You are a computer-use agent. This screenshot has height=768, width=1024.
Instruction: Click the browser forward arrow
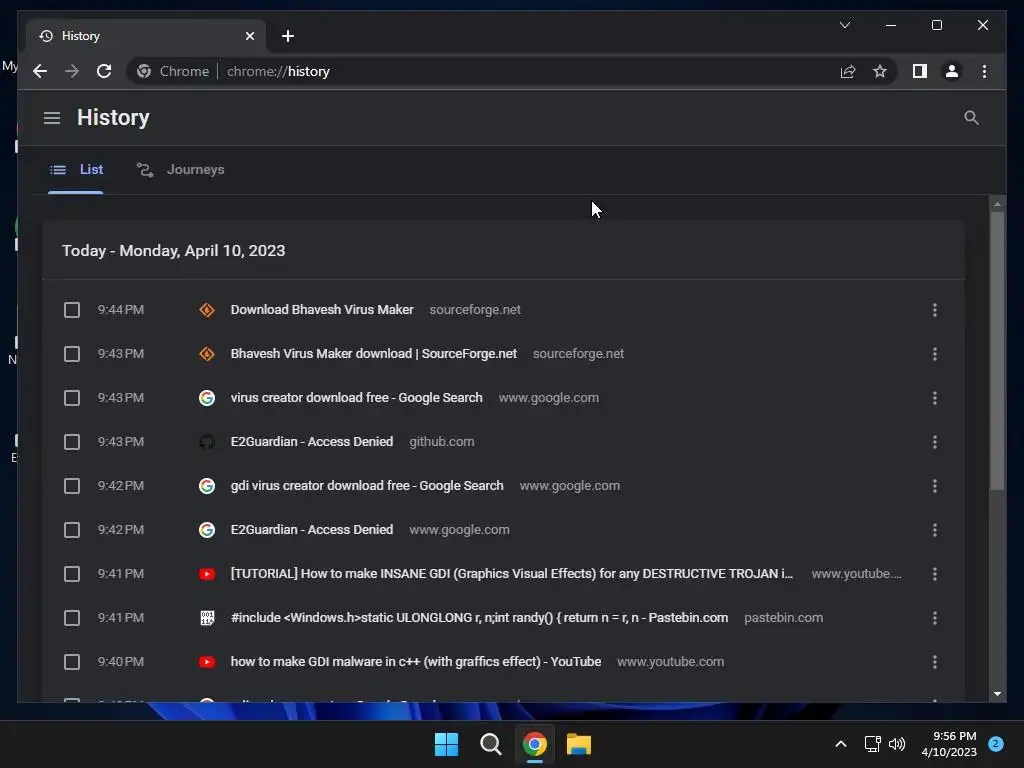[72, 71]
